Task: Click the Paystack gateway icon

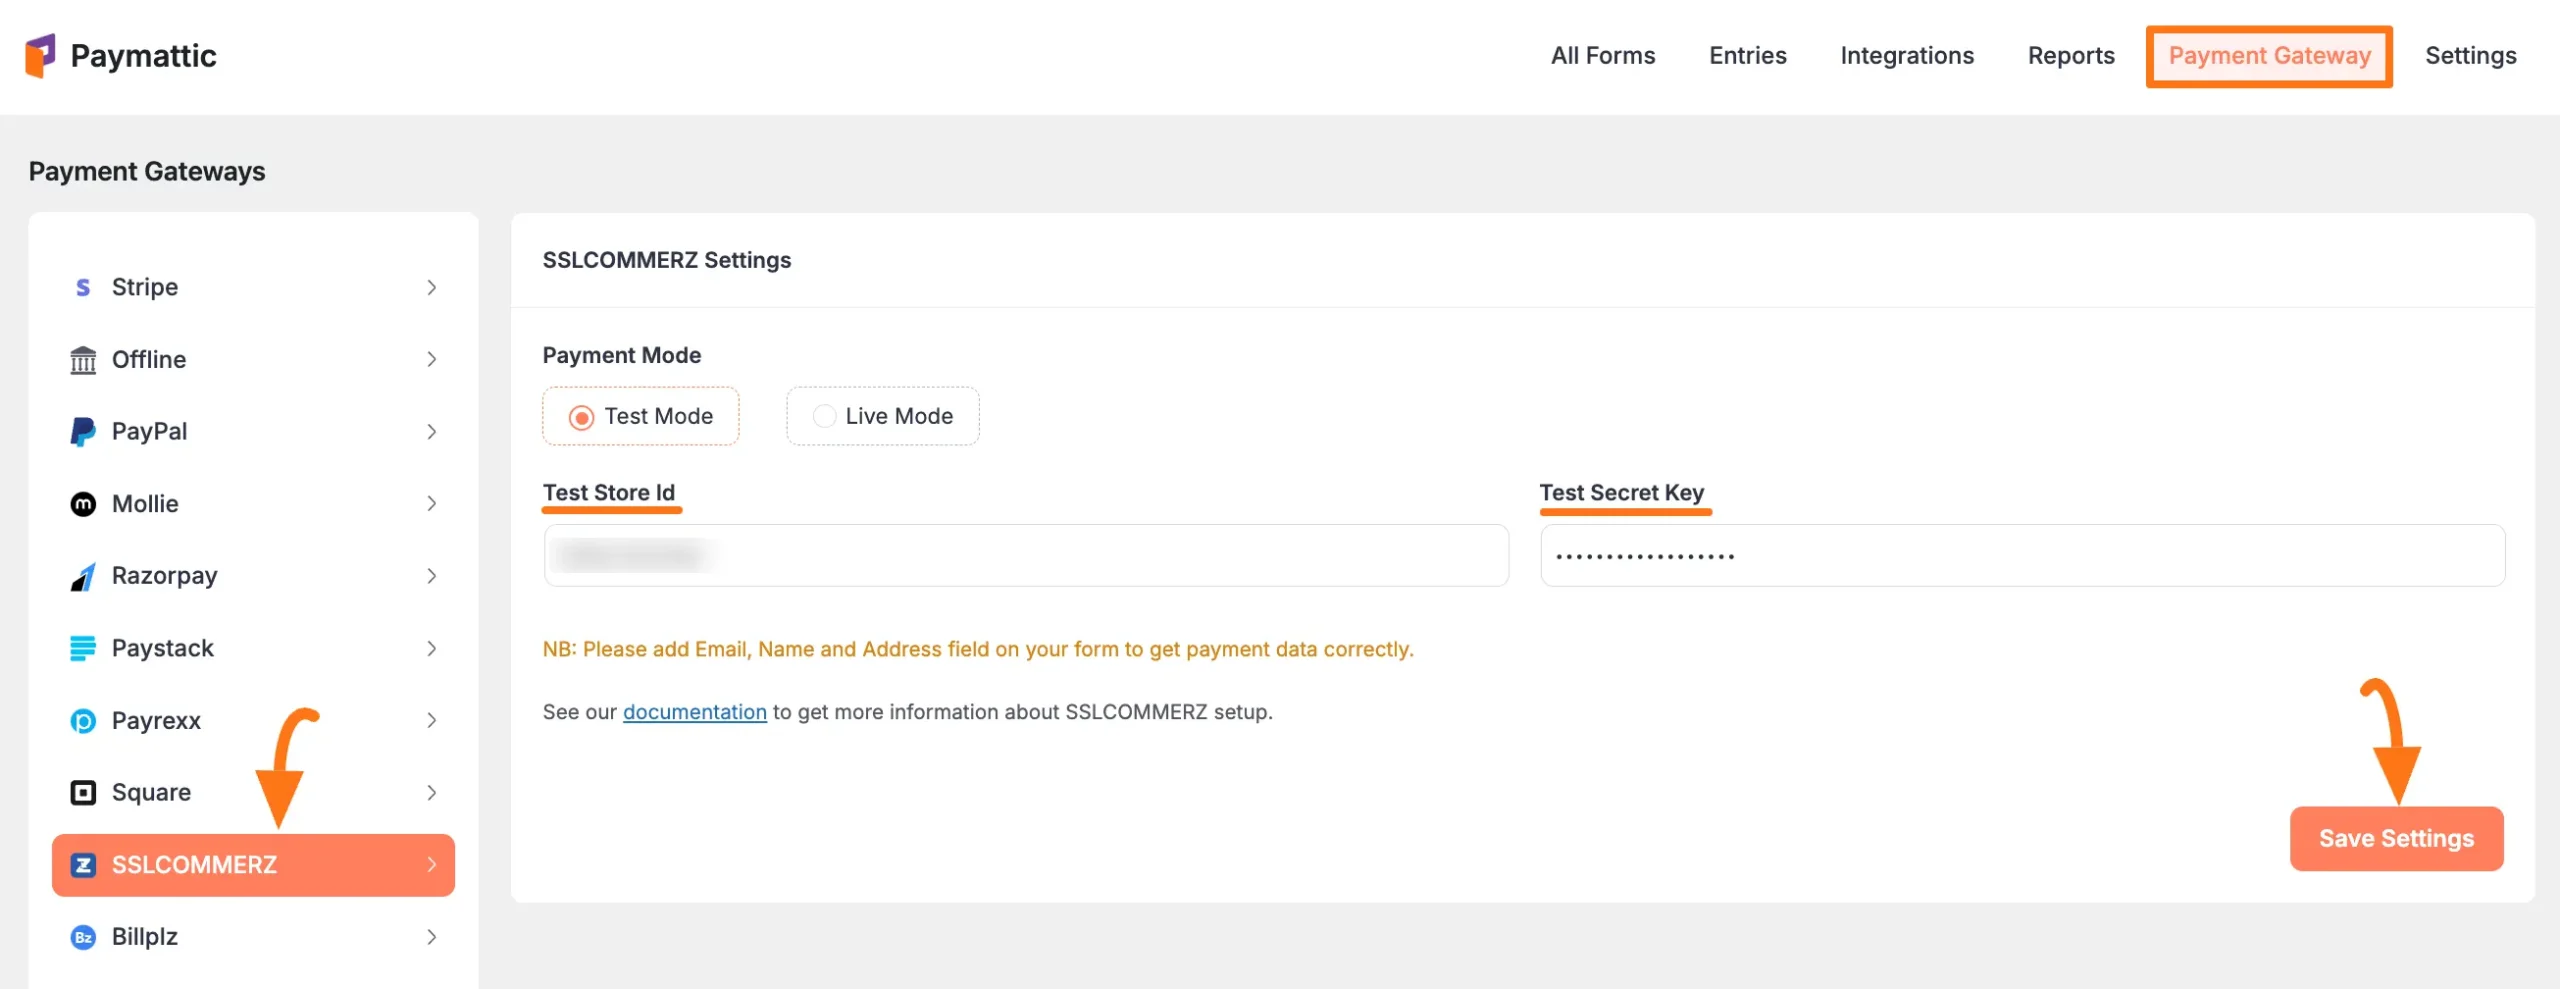Action: [x=83, y=648]
